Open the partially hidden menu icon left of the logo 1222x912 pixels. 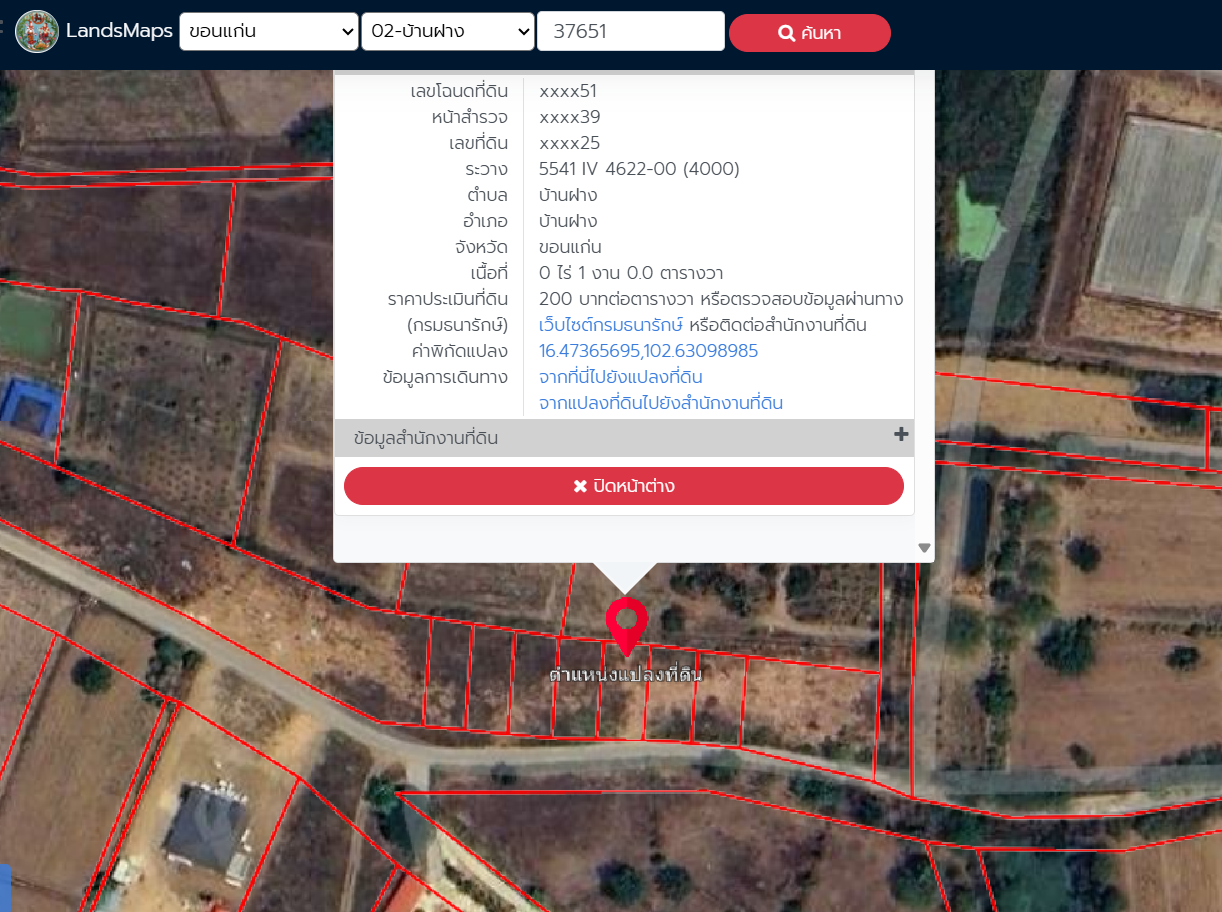(x=3, y=30)
